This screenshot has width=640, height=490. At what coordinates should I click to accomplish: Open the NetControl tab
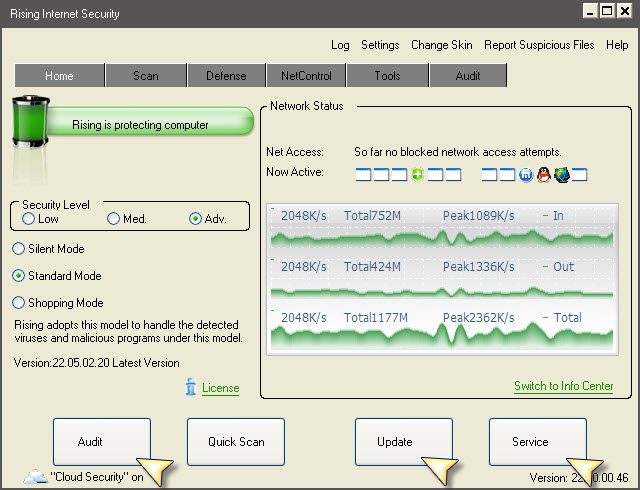coord(306,76)
